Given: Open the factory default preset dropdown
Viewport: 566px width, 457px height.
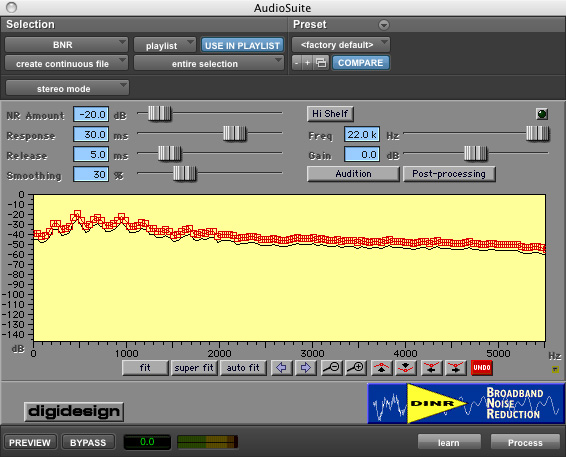Looking at the screenshot, I should [340, 45].
